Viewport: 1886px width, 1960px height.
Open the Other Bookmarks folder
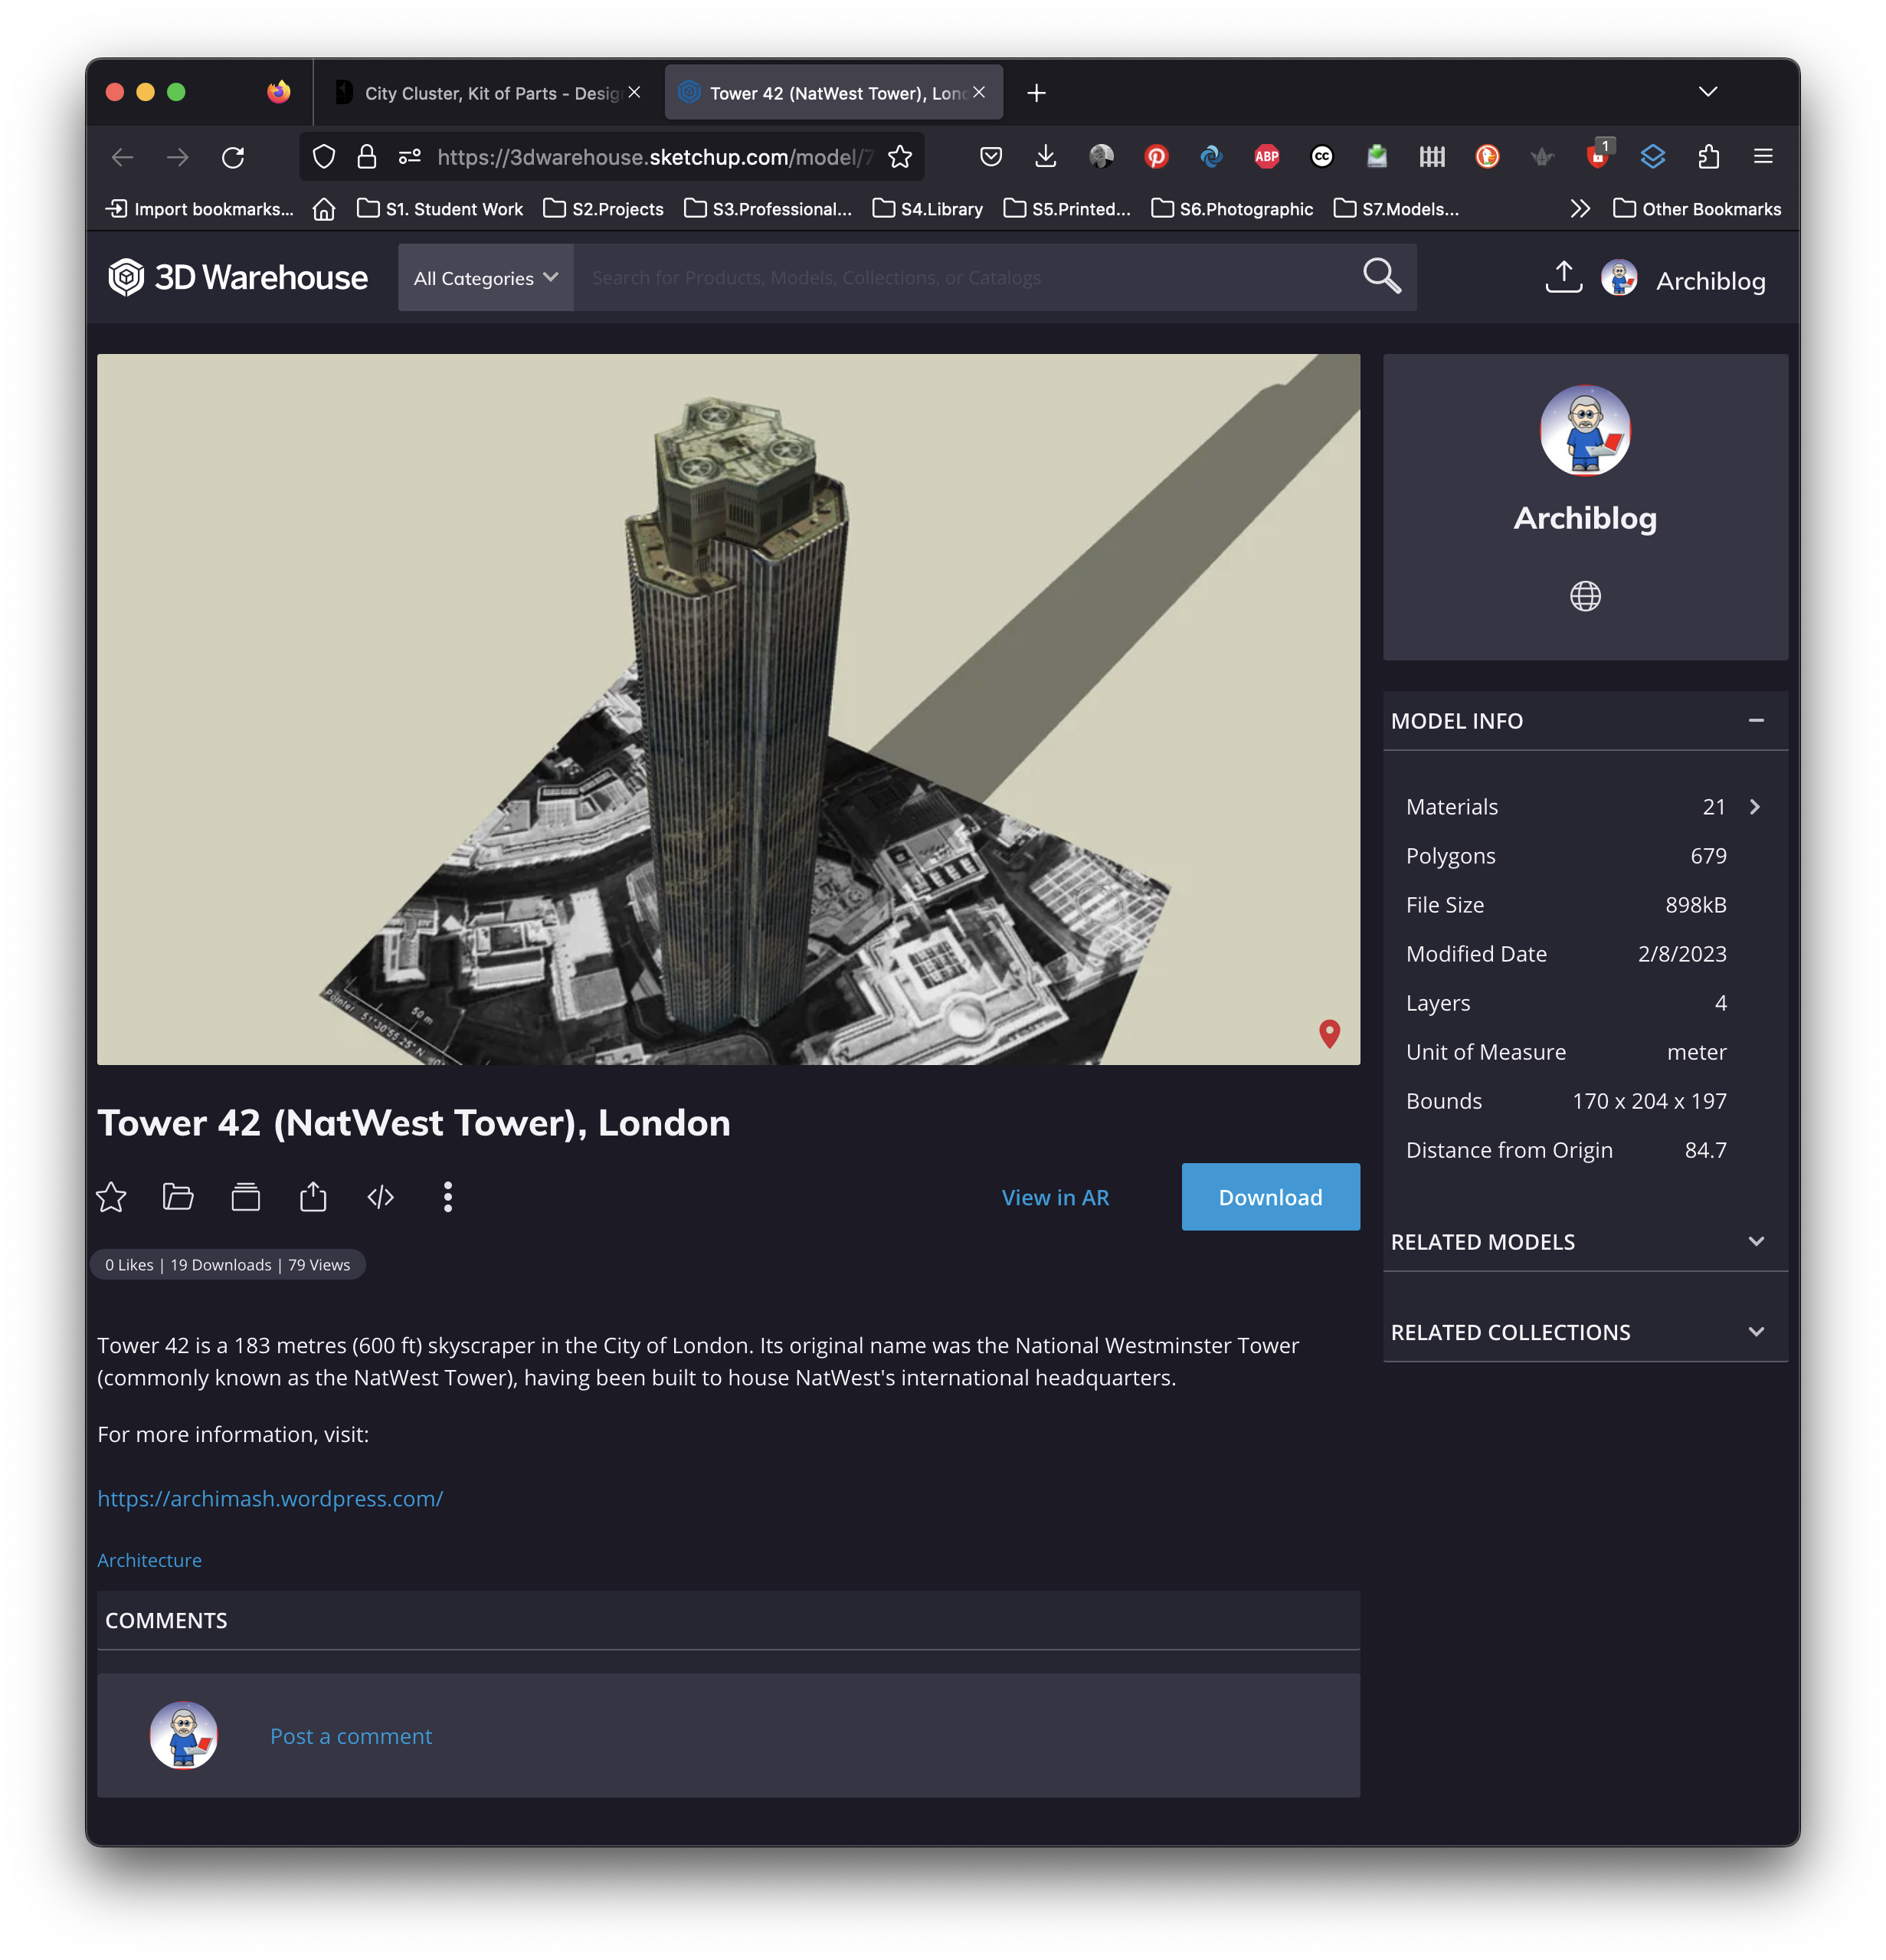pyautogui.click(x=1697, y=209)
